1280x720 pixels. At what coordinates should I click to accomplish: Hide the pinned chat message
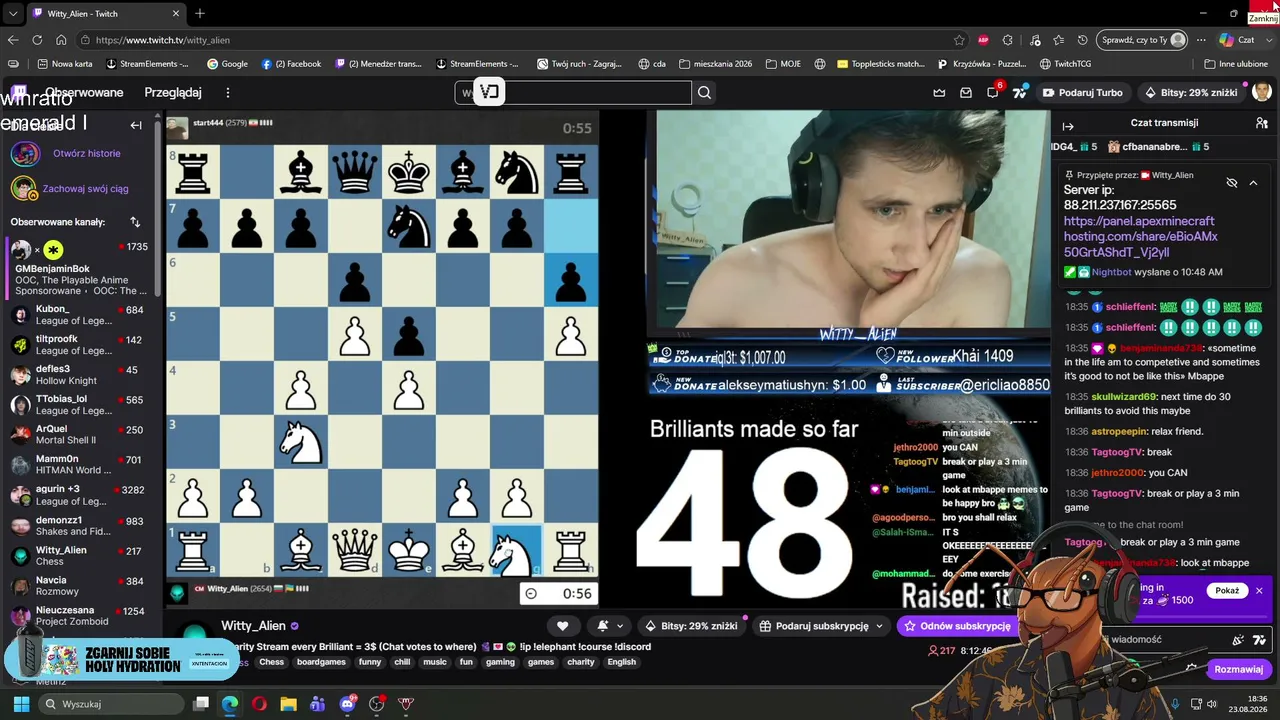tap(1232, 183)
